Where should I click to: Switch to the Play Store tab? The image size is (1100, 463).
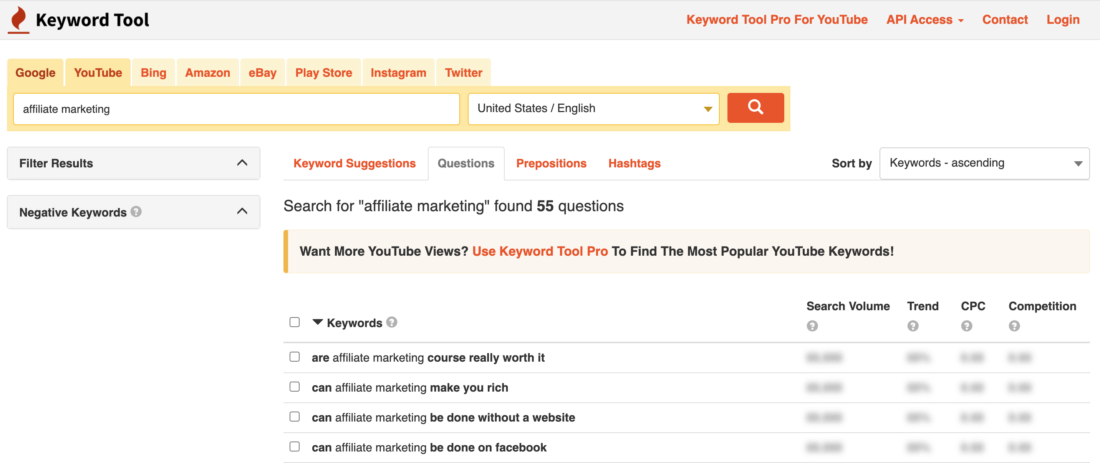pos(323,73)
